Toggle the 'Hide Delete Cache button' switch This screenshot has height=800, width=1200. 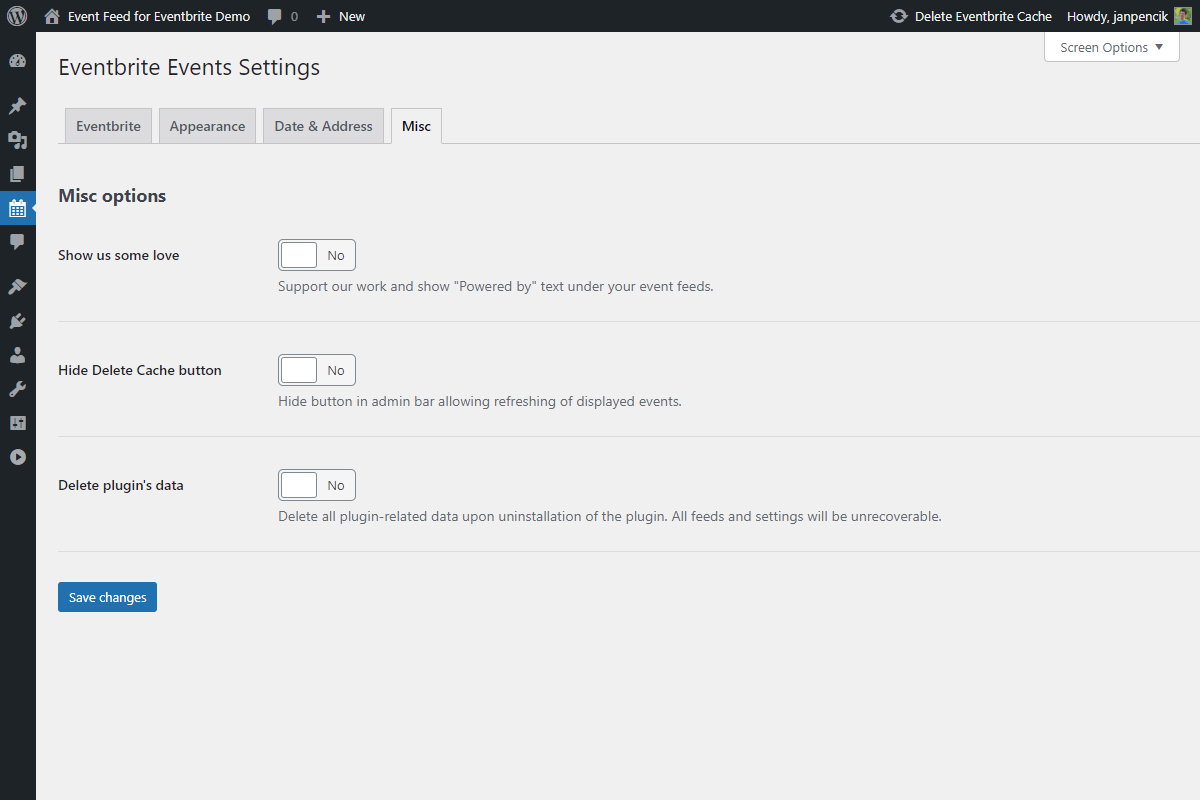click(x=316, y=370)
